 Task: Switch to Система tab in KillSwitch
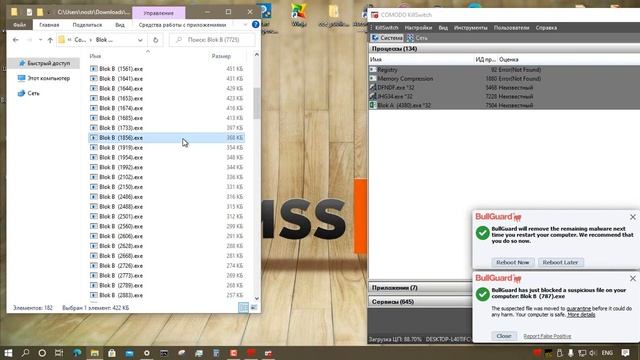coord(387,38)
